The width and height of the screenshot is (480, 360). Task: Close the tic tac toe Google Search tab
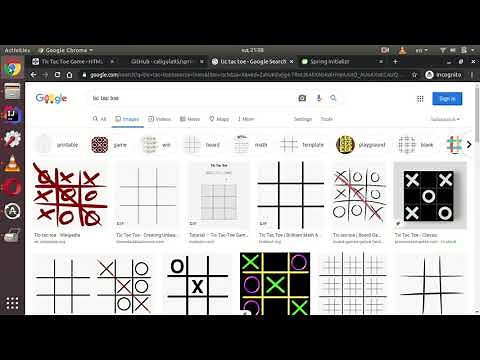point(291,62)
